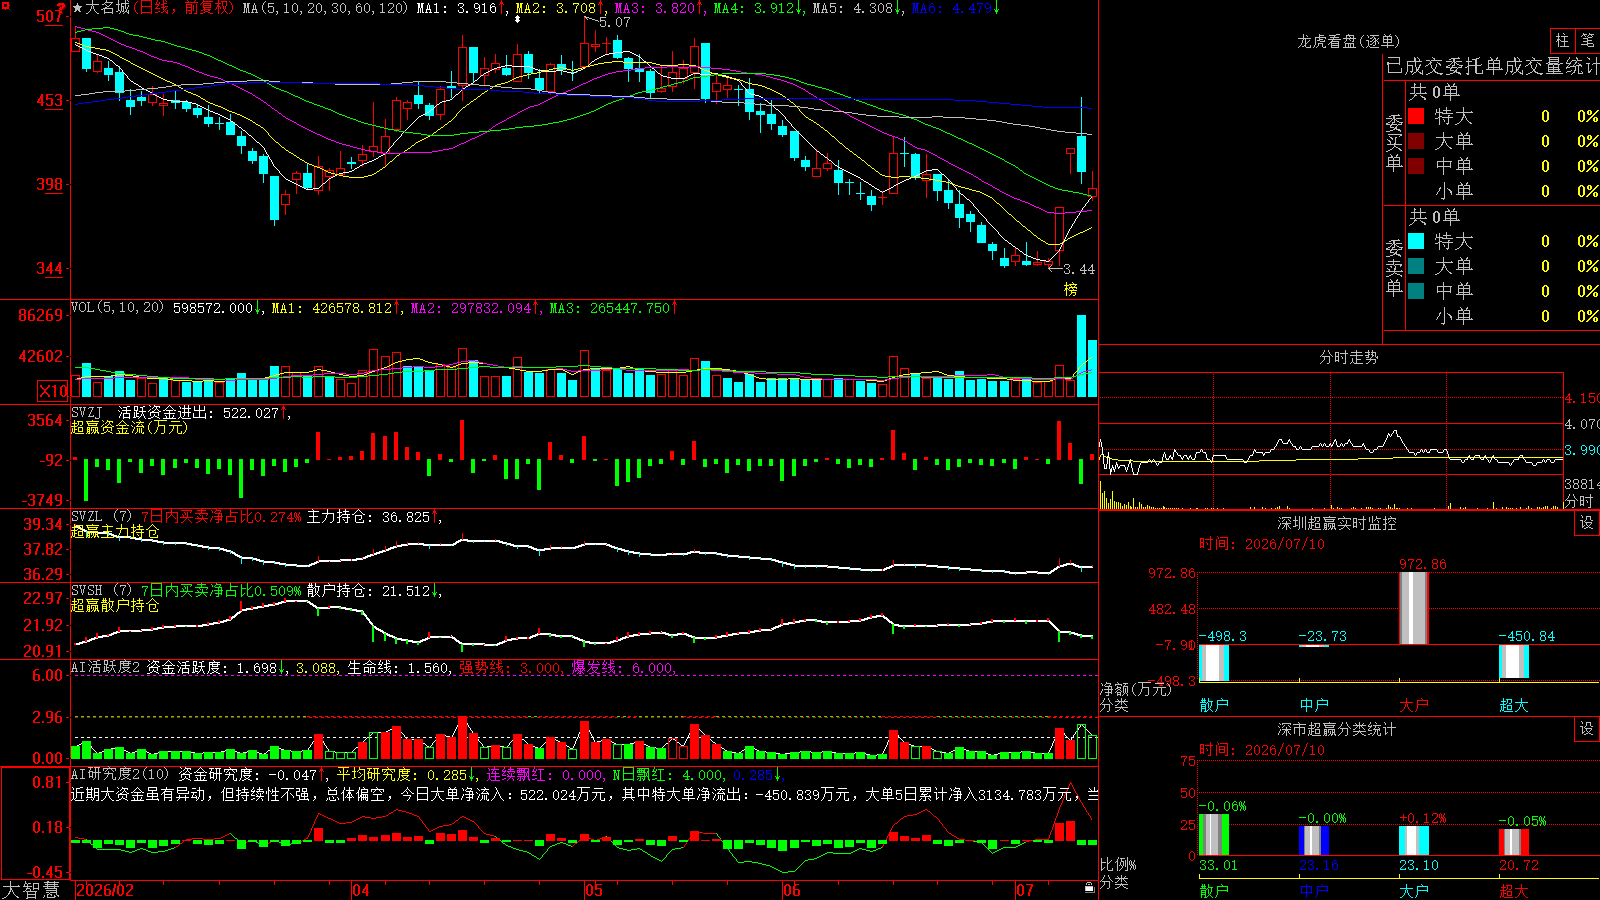Click the SVZJ indicator name
Image resolution: width=1600 pixels, height=900 pixels.
87,412
